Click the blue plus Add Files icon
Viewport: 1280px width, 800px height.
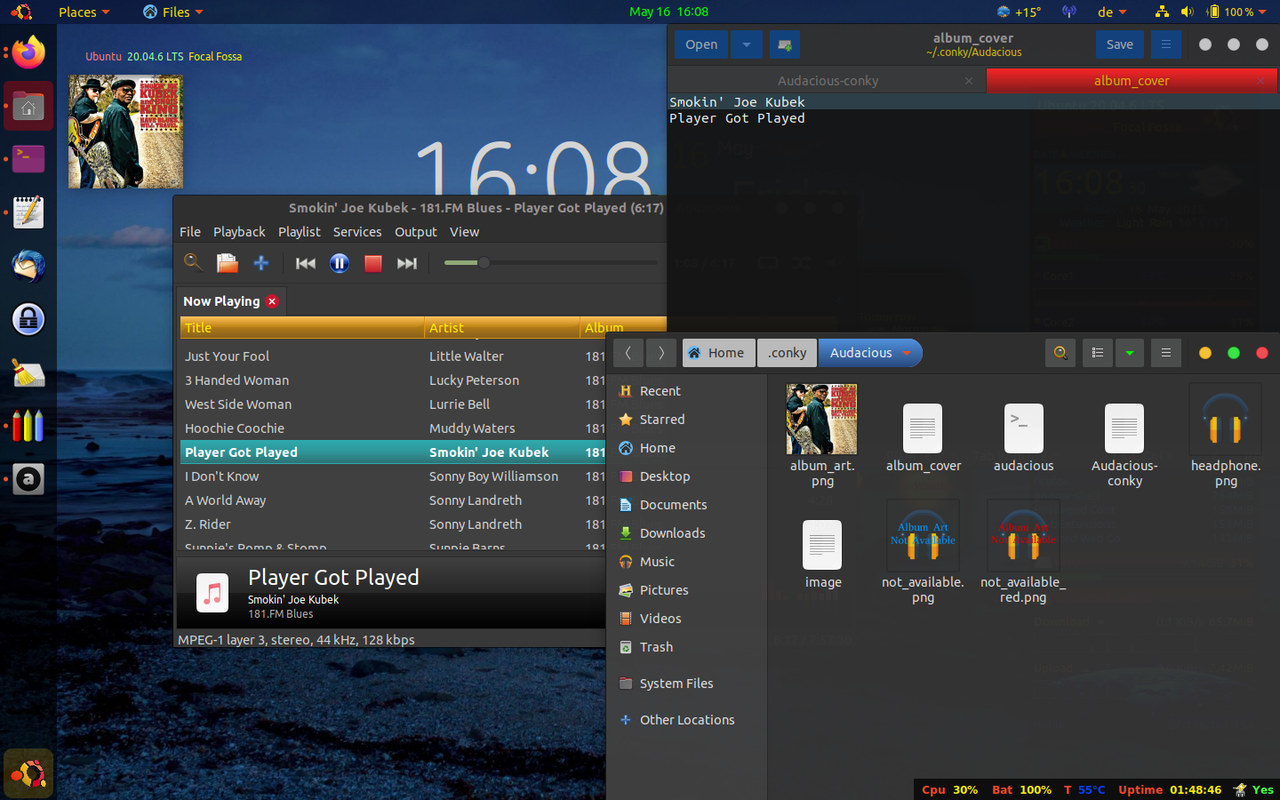261,263
